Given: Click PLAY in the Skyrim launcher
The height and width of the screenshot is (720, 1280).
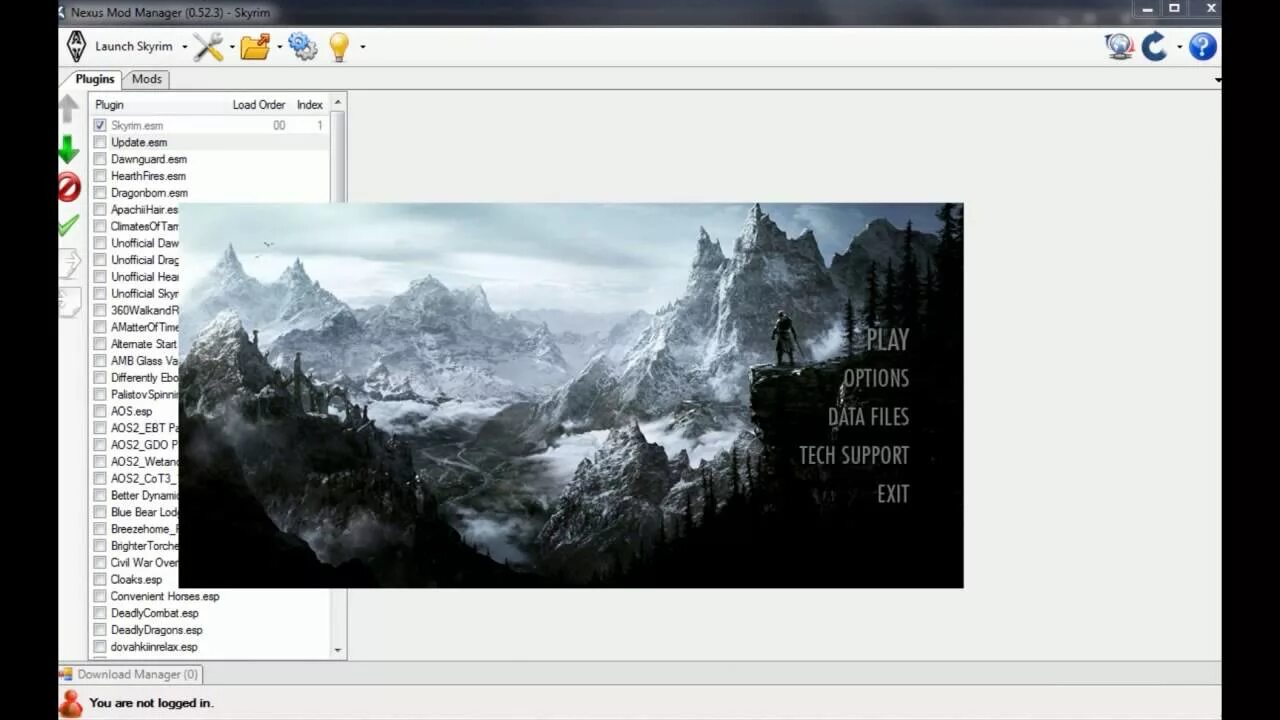Looking at the screenshot, I should [887, 340].
